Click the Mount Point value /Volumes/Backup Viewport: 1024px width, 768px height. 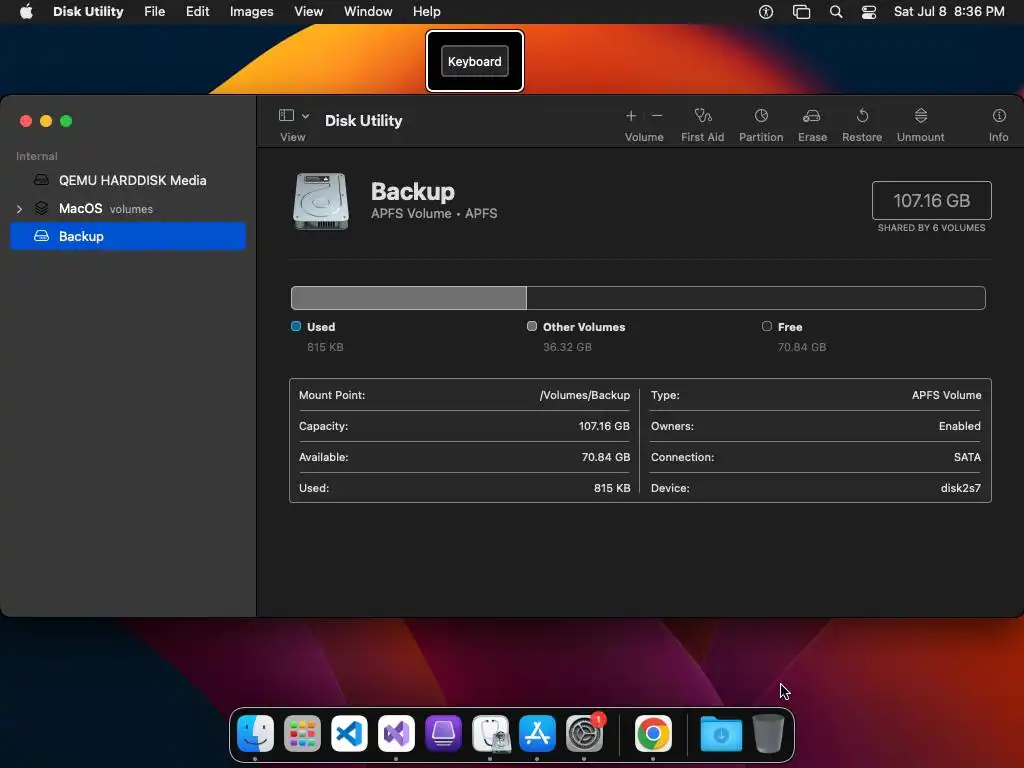584,395
